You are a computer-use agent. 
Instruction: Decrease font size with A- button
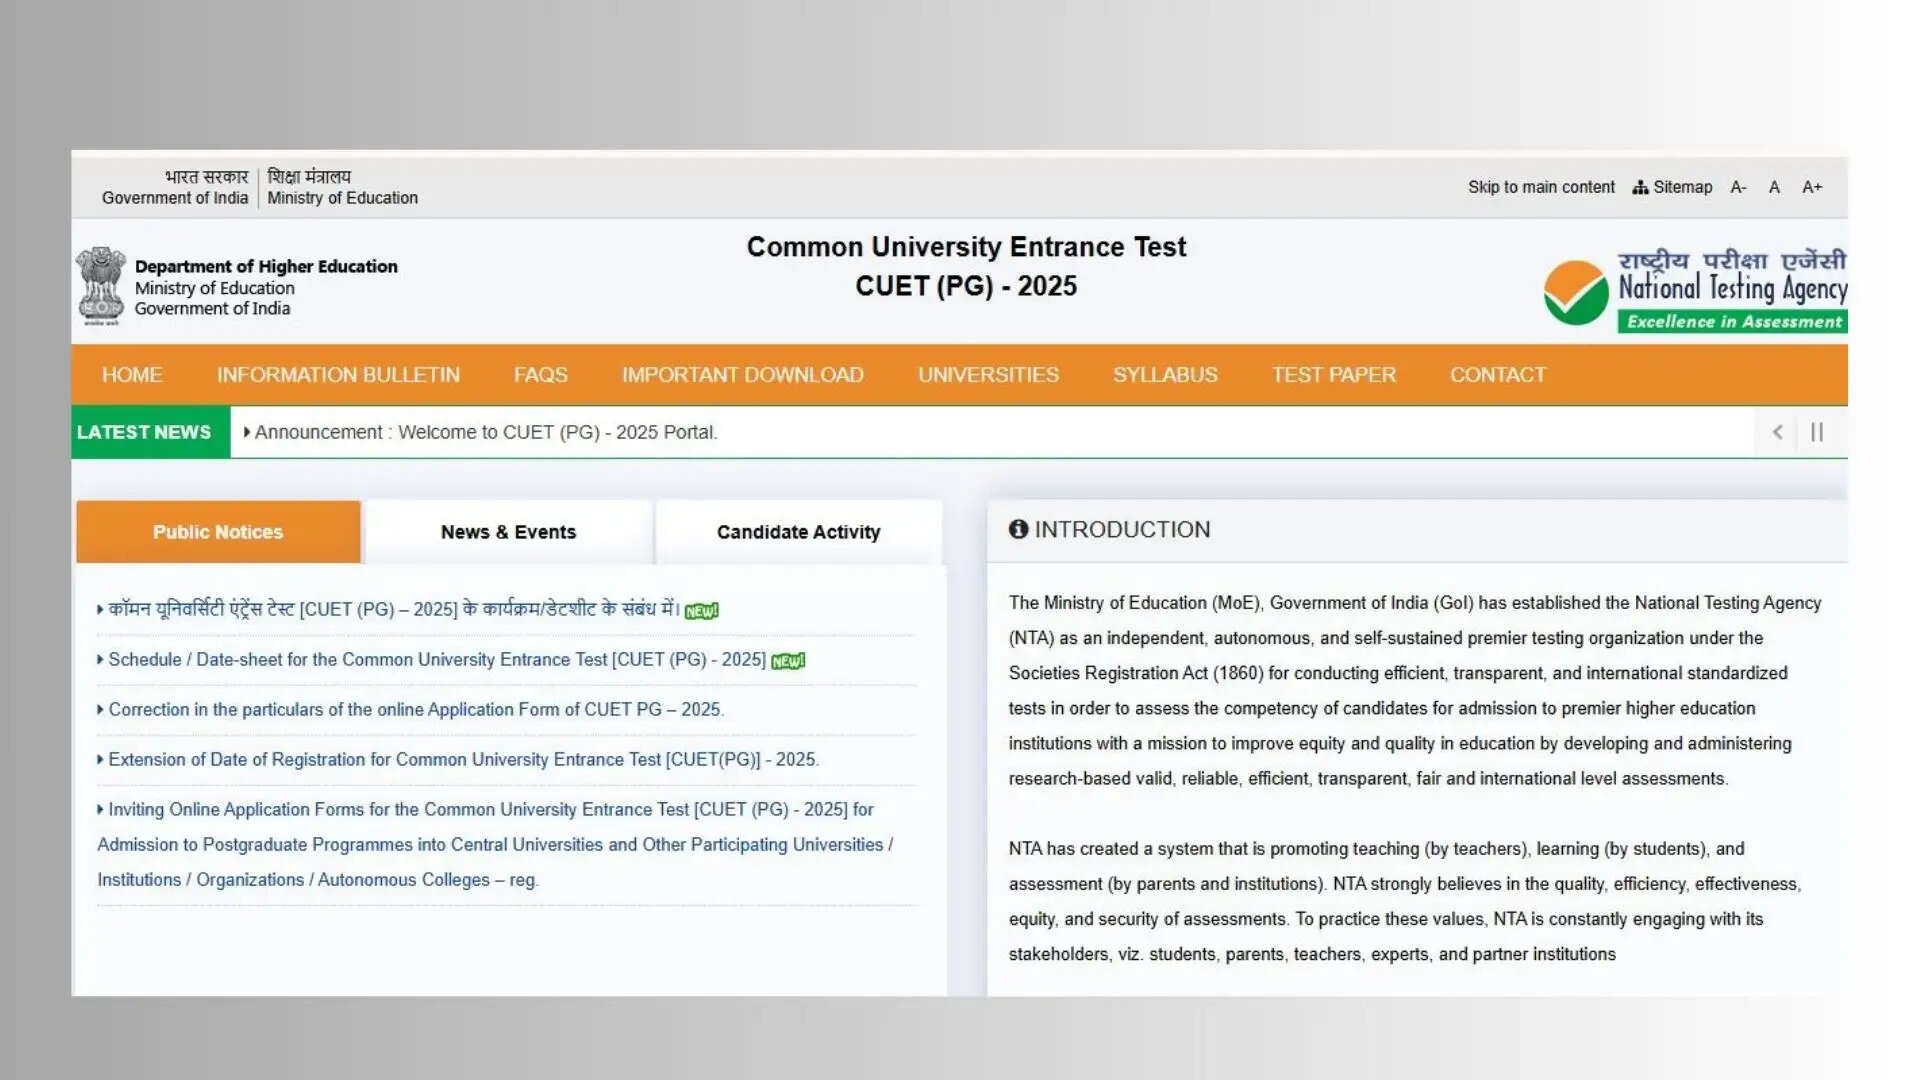1738,187
